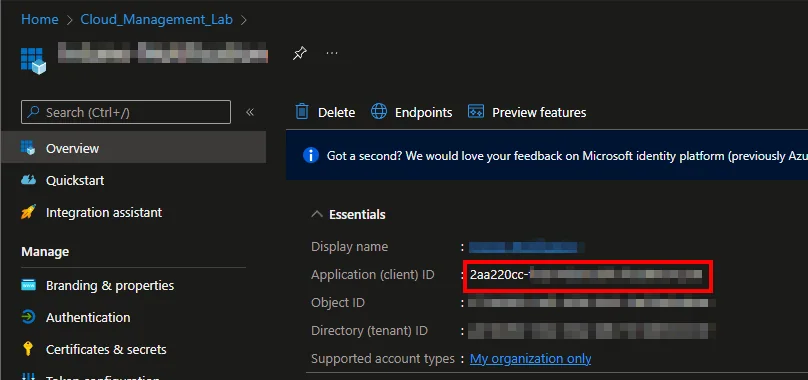Click the Quickstart cloud icon
The width and height of the screenshot is (808, 380).
pos(28,180)
